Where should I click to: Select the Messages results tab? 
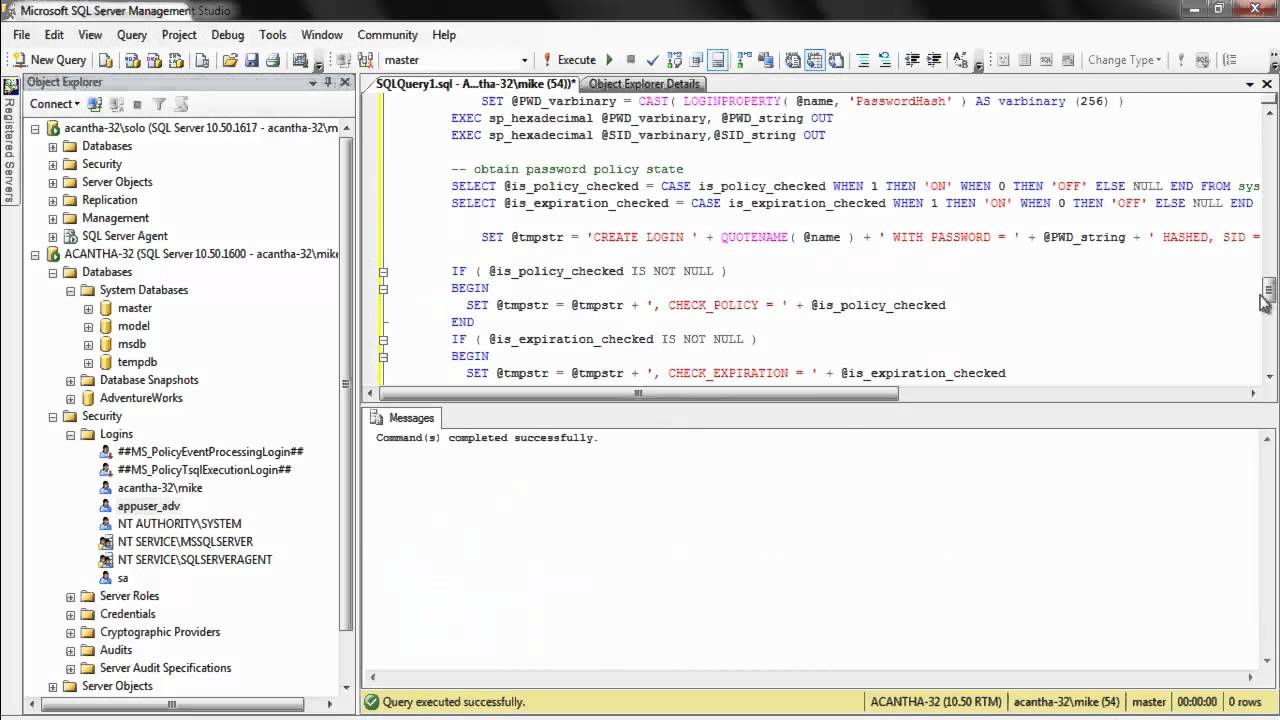tap(404, 418)
